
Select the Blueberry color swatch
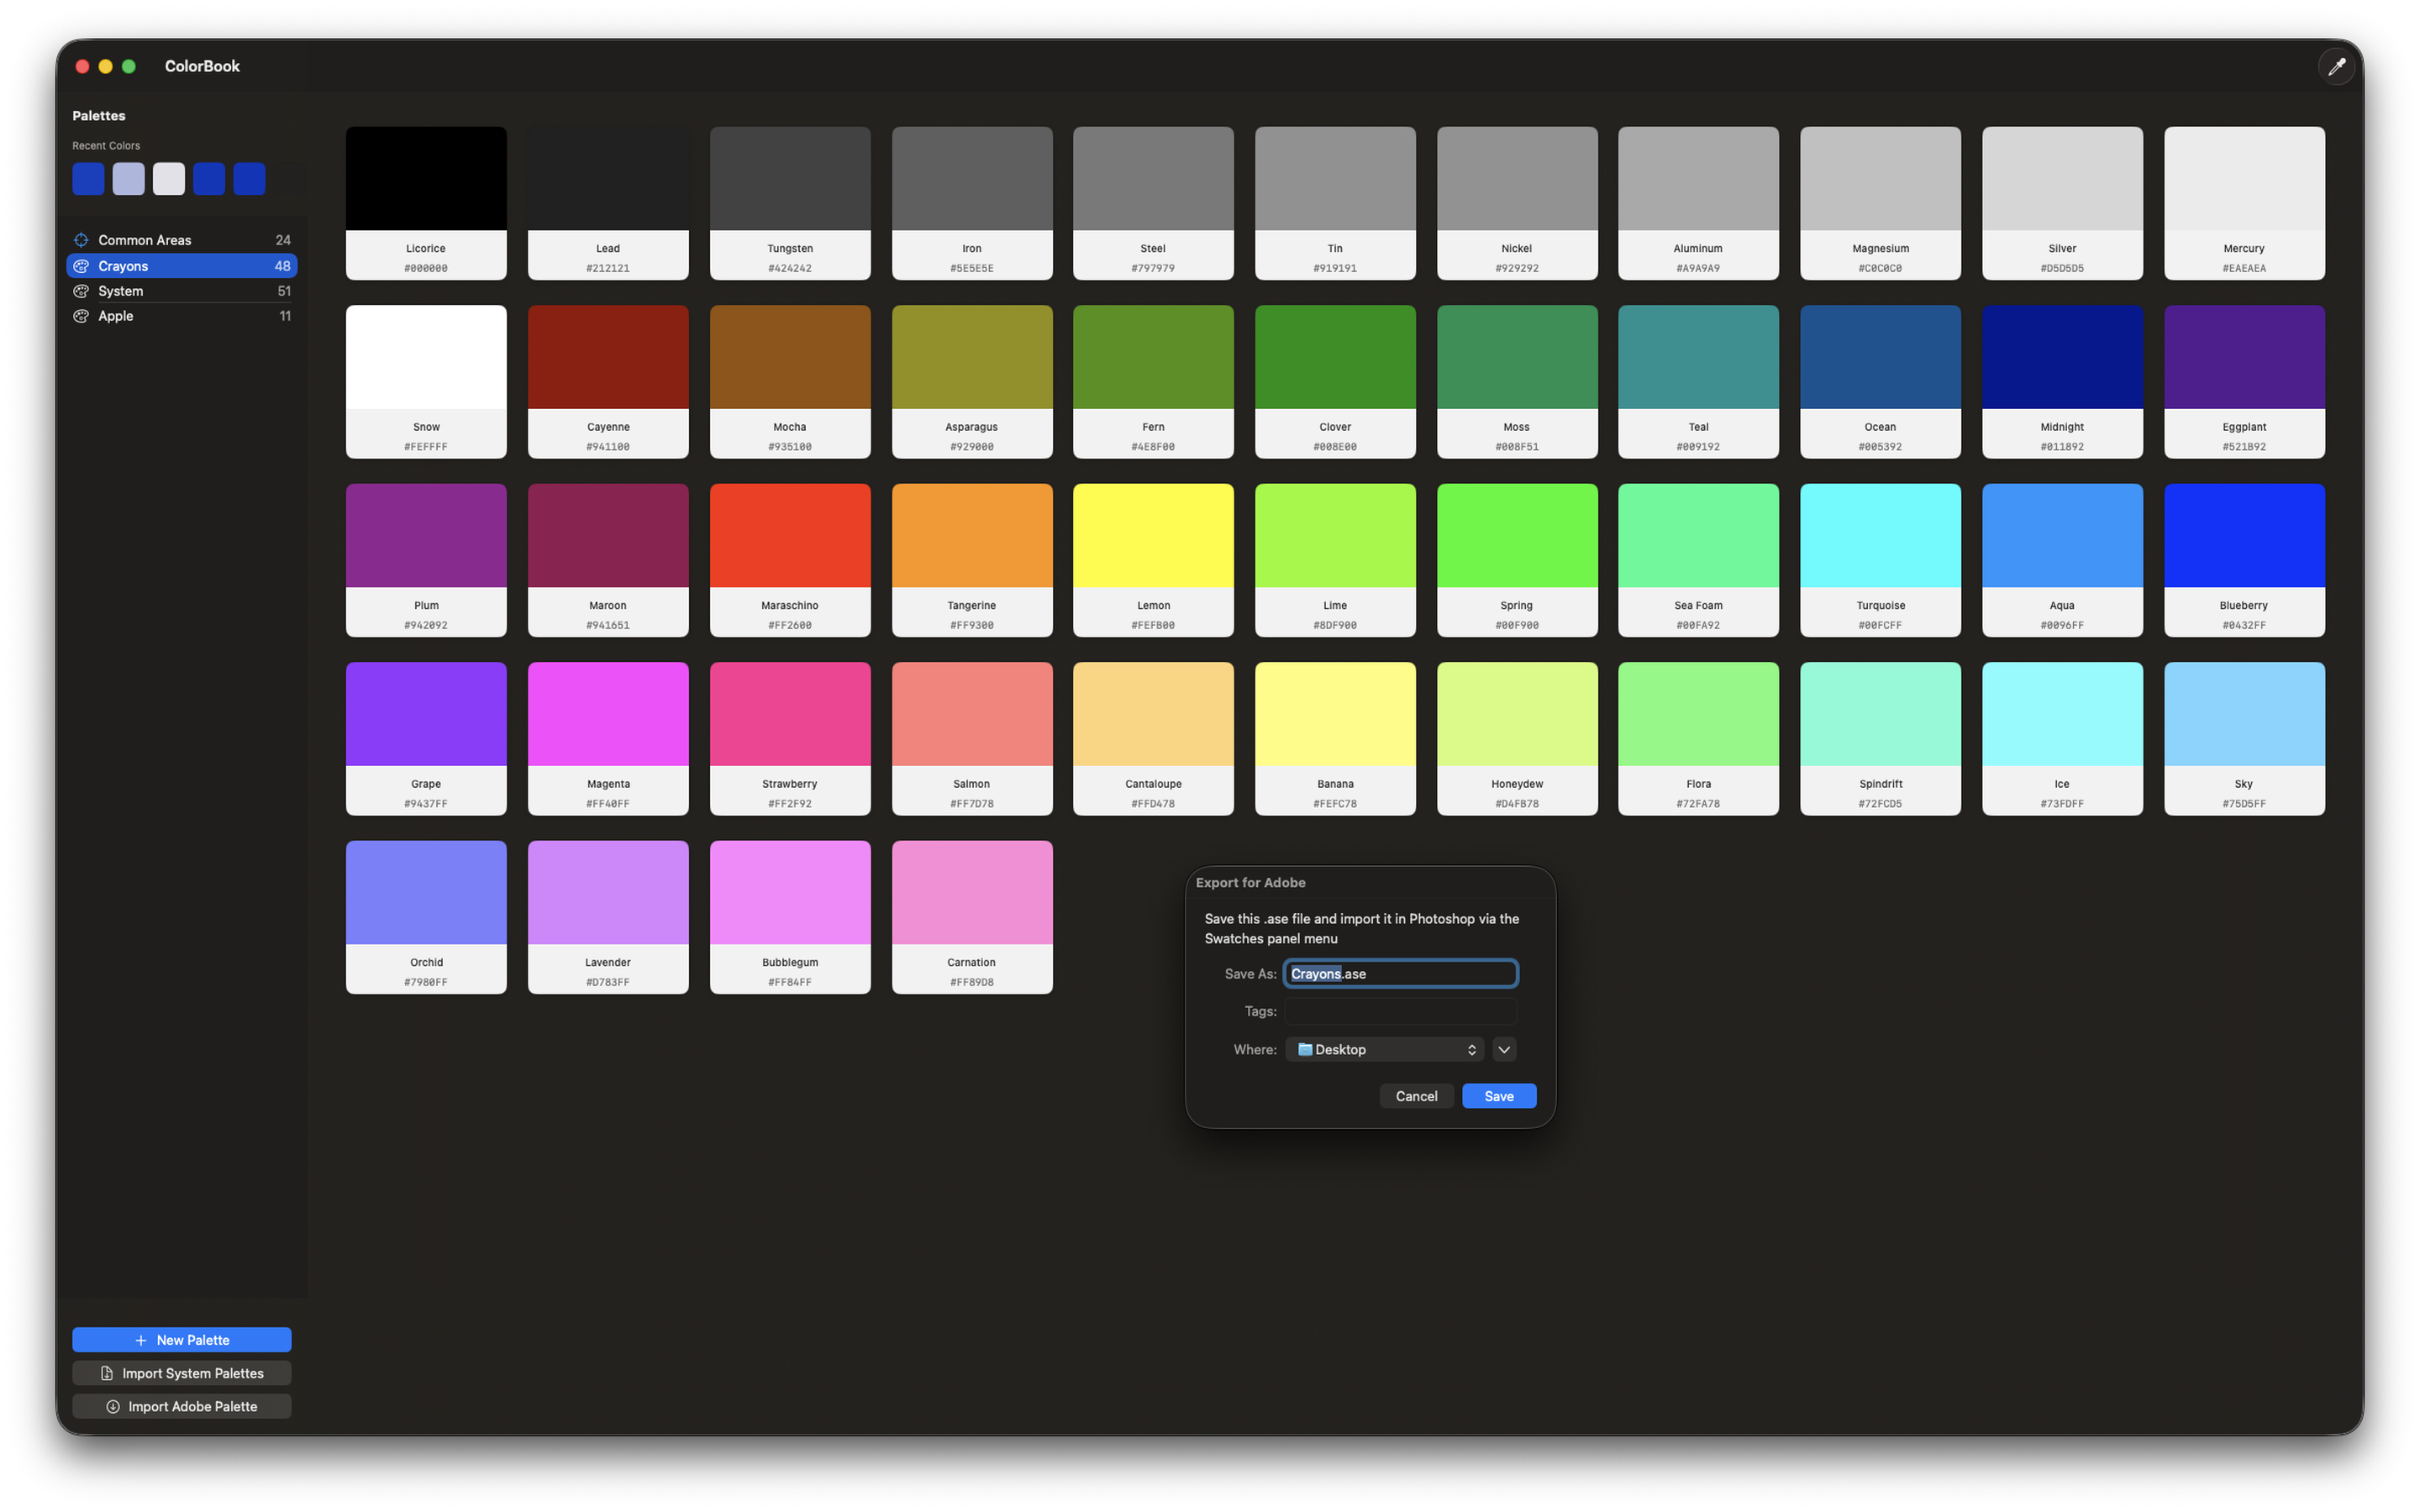tap(2243, 536)
